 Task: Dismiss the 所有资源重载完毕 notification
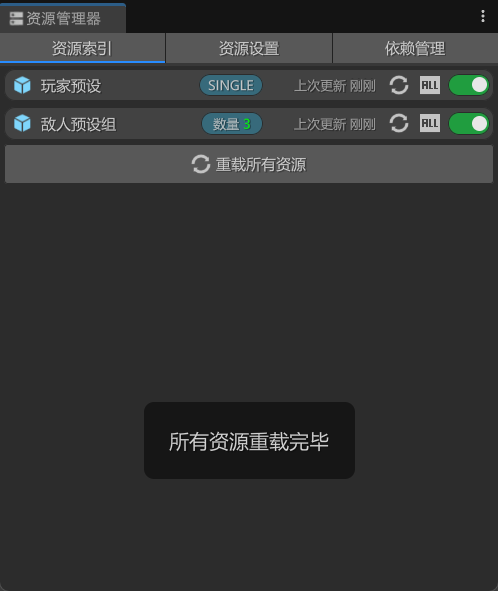[249, 440]
